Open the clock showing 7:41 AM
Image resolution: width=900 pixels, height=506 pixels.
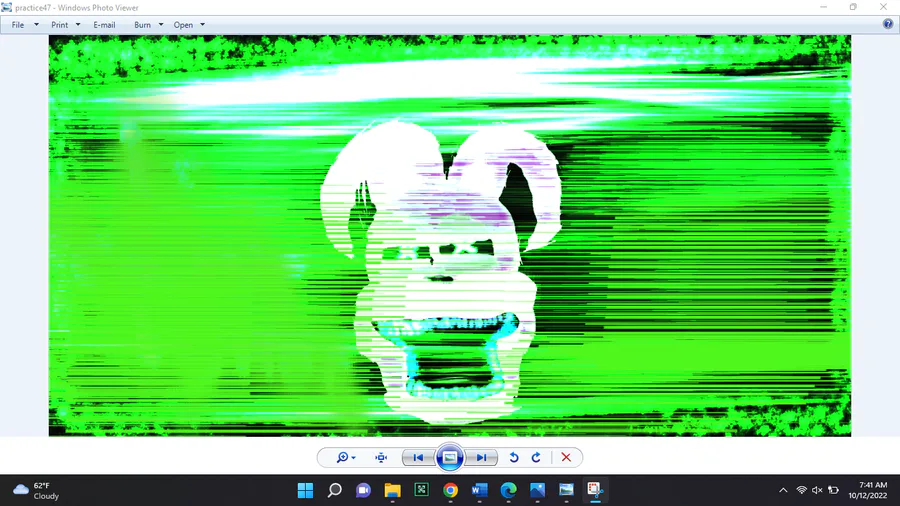868,490
